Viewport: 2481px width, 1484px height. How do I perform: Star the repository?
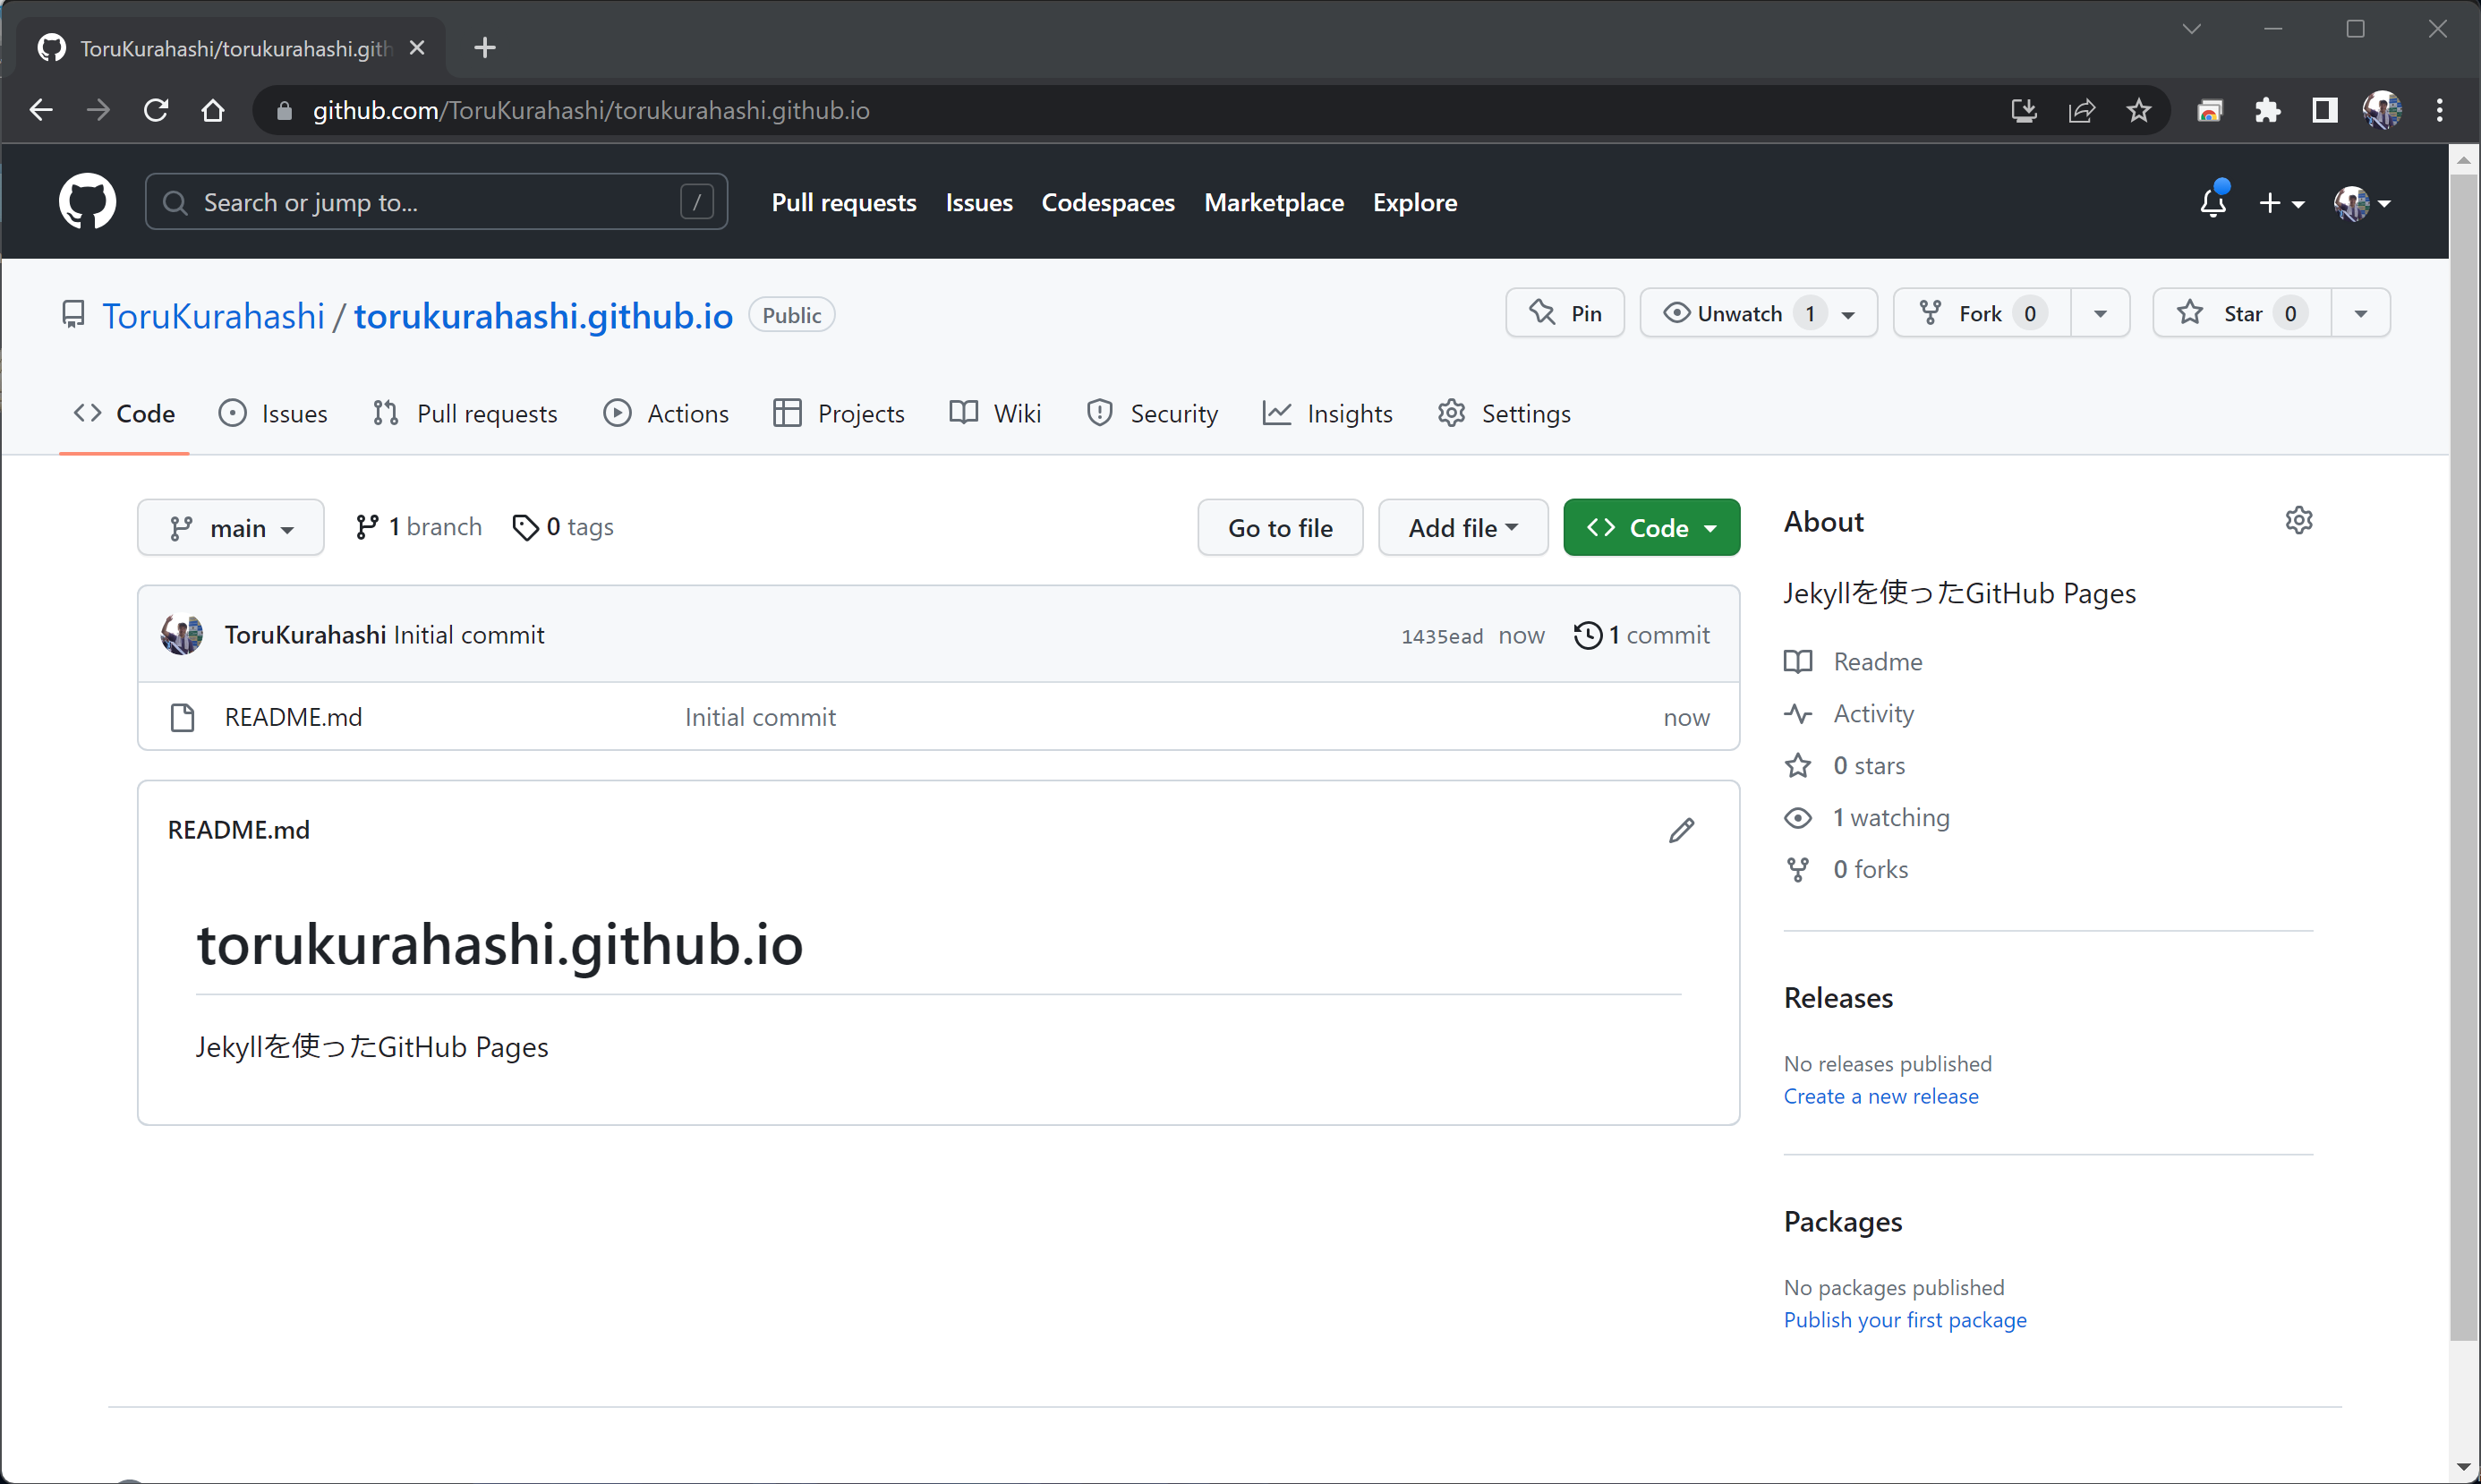pos(2242,313)
